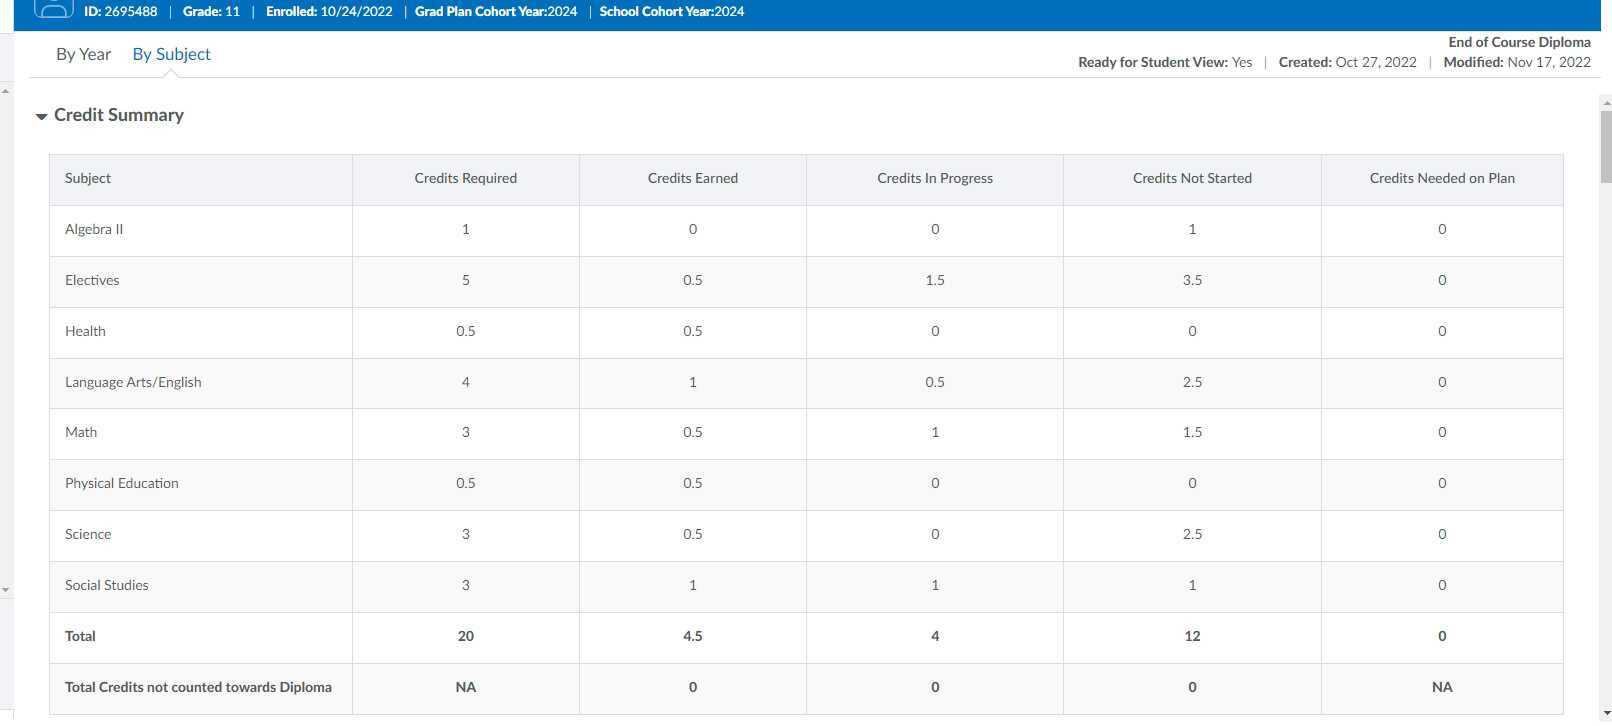This screenshot has height=726, width=1612.
Task: Click the Physical Education row label
Action: [x=121, y=483]
